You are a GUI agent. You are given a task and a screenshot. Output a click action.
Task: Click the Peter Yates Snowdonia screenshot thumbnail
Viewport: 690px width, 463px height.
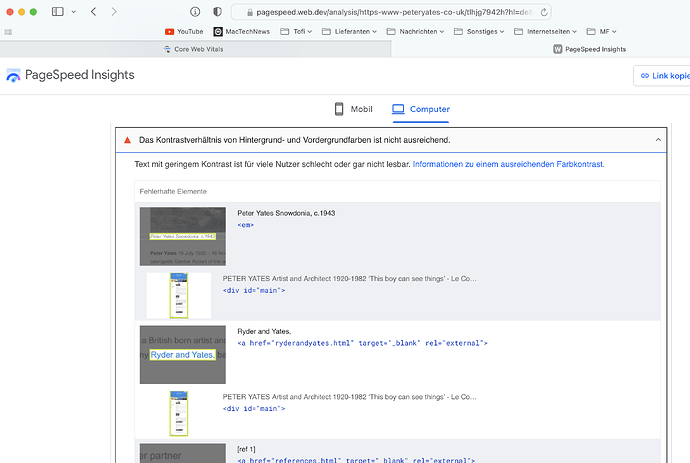(183, 236)
